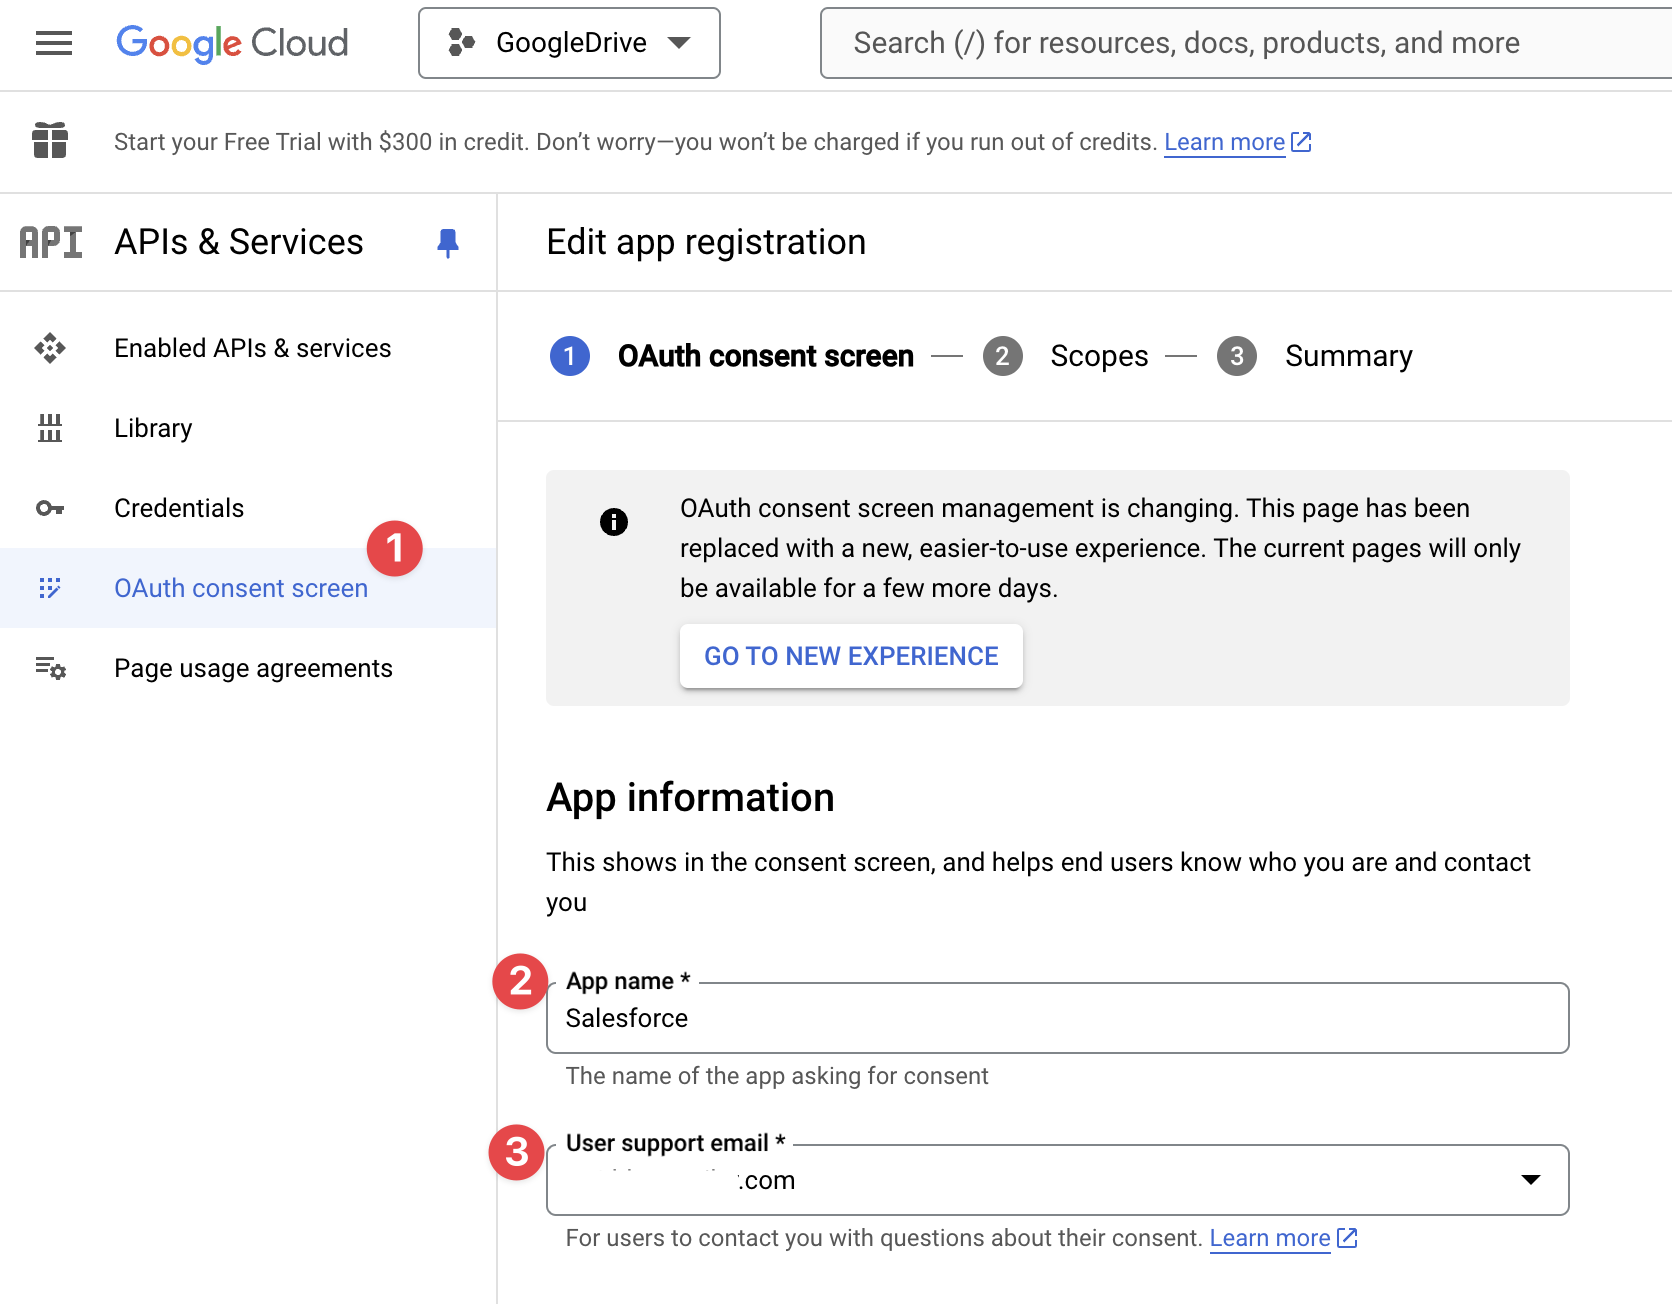Click the OAuth consent screen sidebar icon
The height and width of the screenshot is (1304, 1672).
tap(49, 588)
